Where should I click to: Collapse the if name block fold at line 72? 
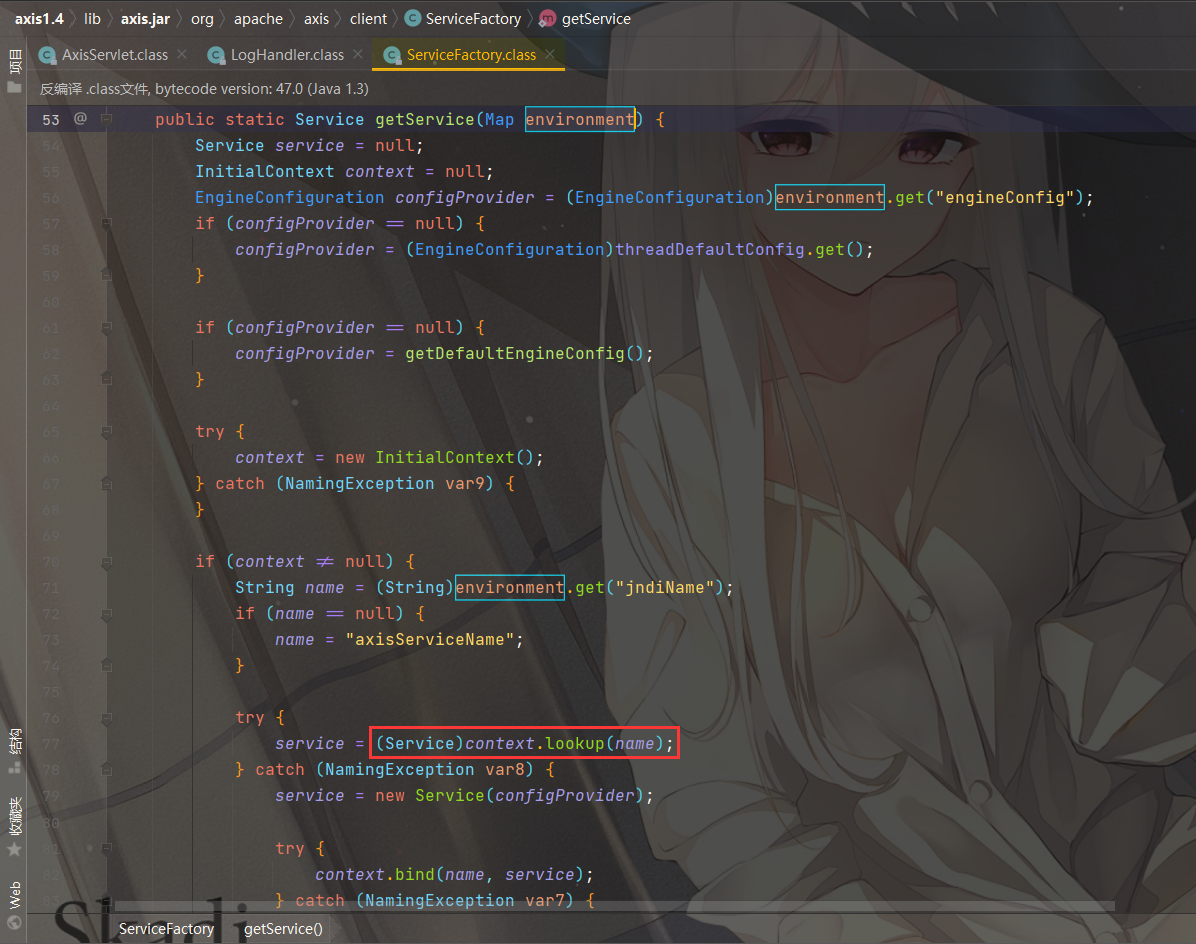click(107, 614)
